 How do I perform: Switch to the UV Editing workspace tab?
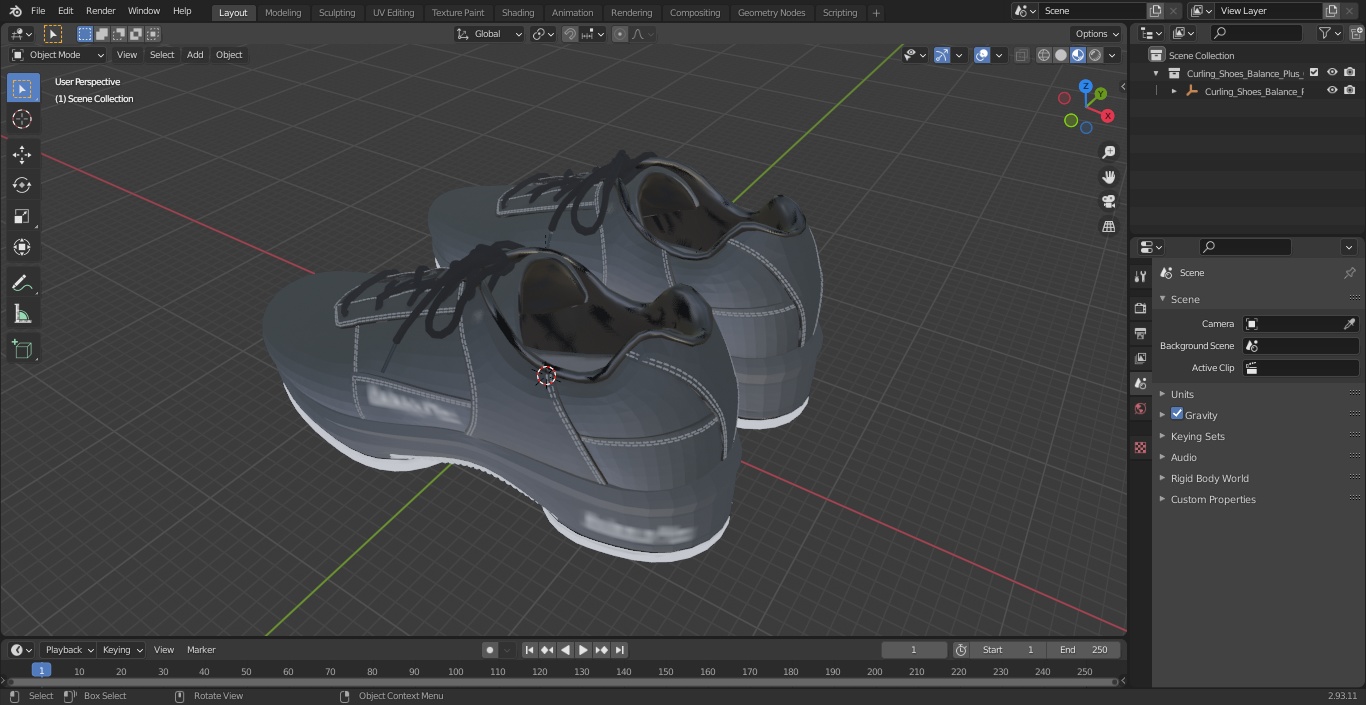click(x=393, y=12)
